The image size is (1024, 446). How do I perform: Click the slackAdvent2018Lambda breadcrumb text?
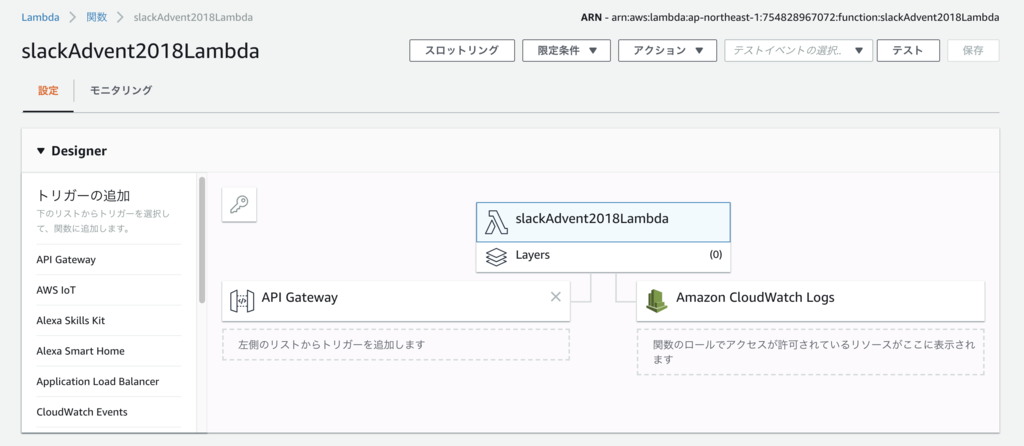193,17
